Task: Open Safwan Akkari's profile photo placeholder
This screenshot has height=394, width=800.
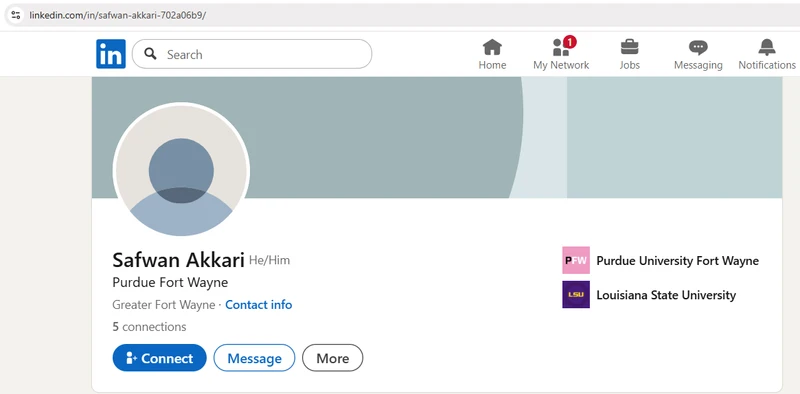Action: coord(181,170)
